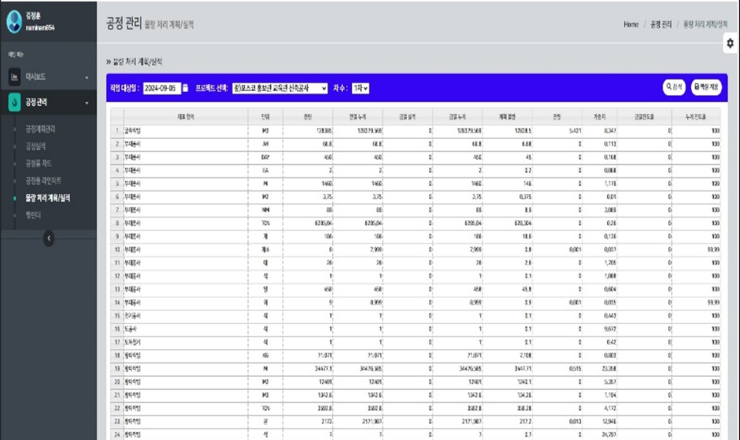The width and height of the screenshot is (740, 440).
Task: Click the 공정 관리 breadcrumb link
Action: coord(660,23)
